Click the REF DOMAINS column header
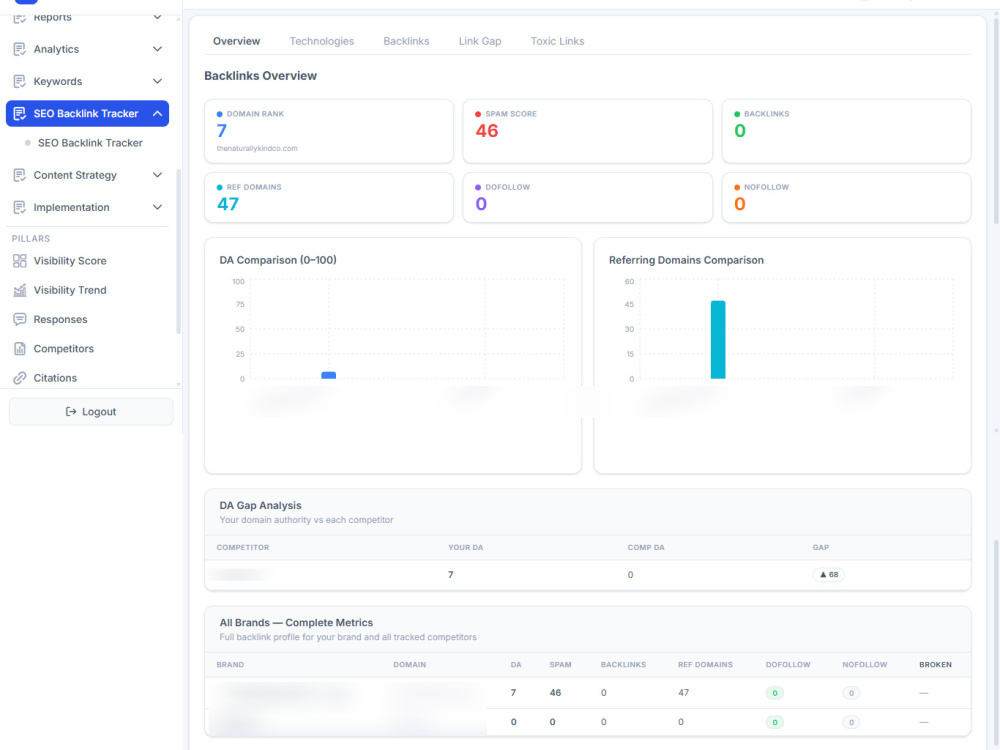 (705, 665)
